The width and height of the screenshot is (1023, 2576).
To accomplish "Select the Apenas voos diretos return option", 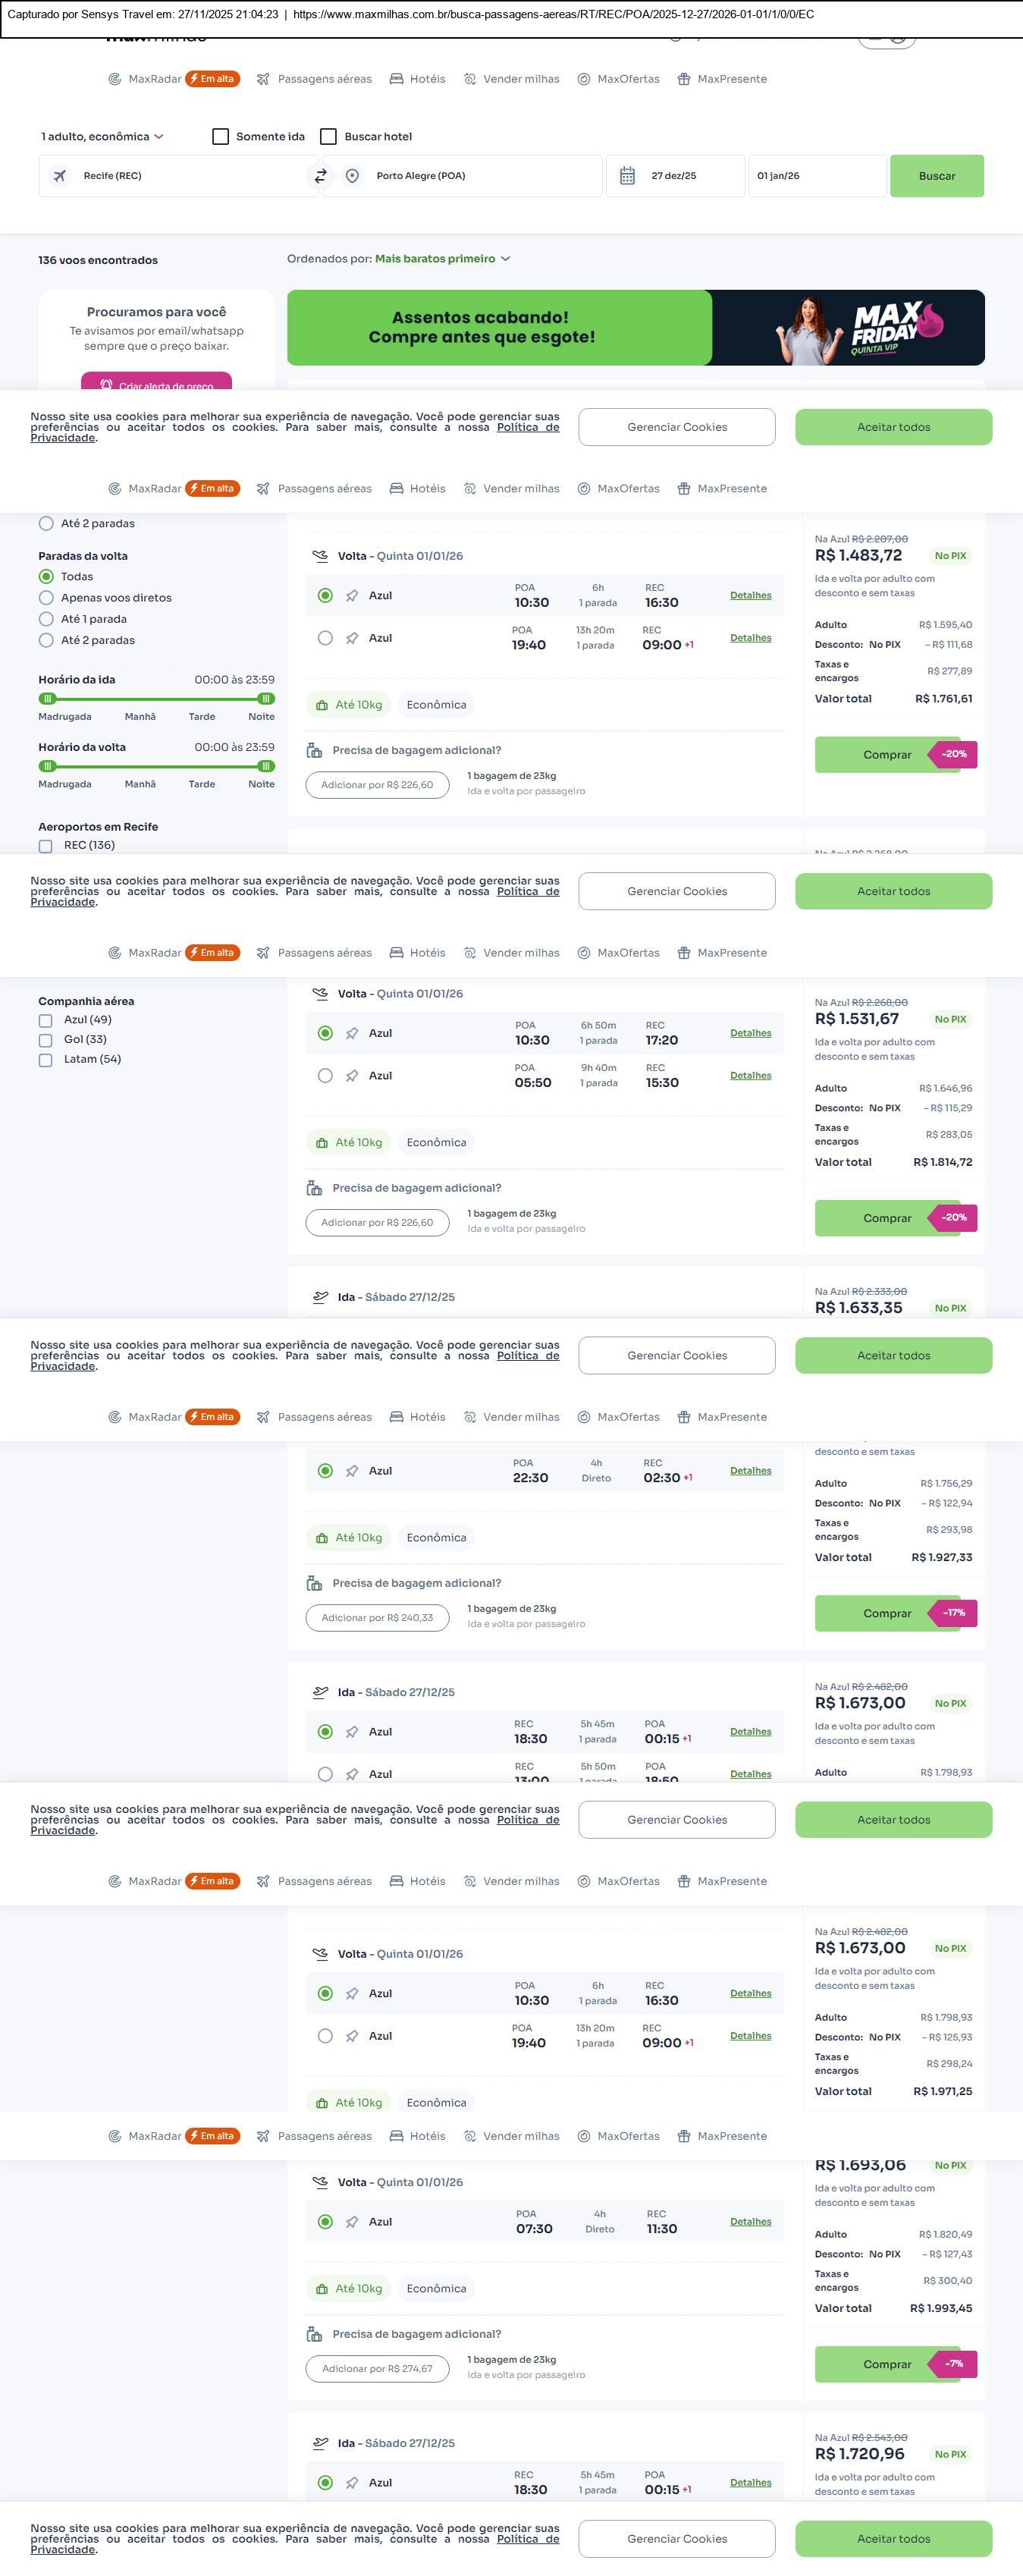I will coord(46,598).
